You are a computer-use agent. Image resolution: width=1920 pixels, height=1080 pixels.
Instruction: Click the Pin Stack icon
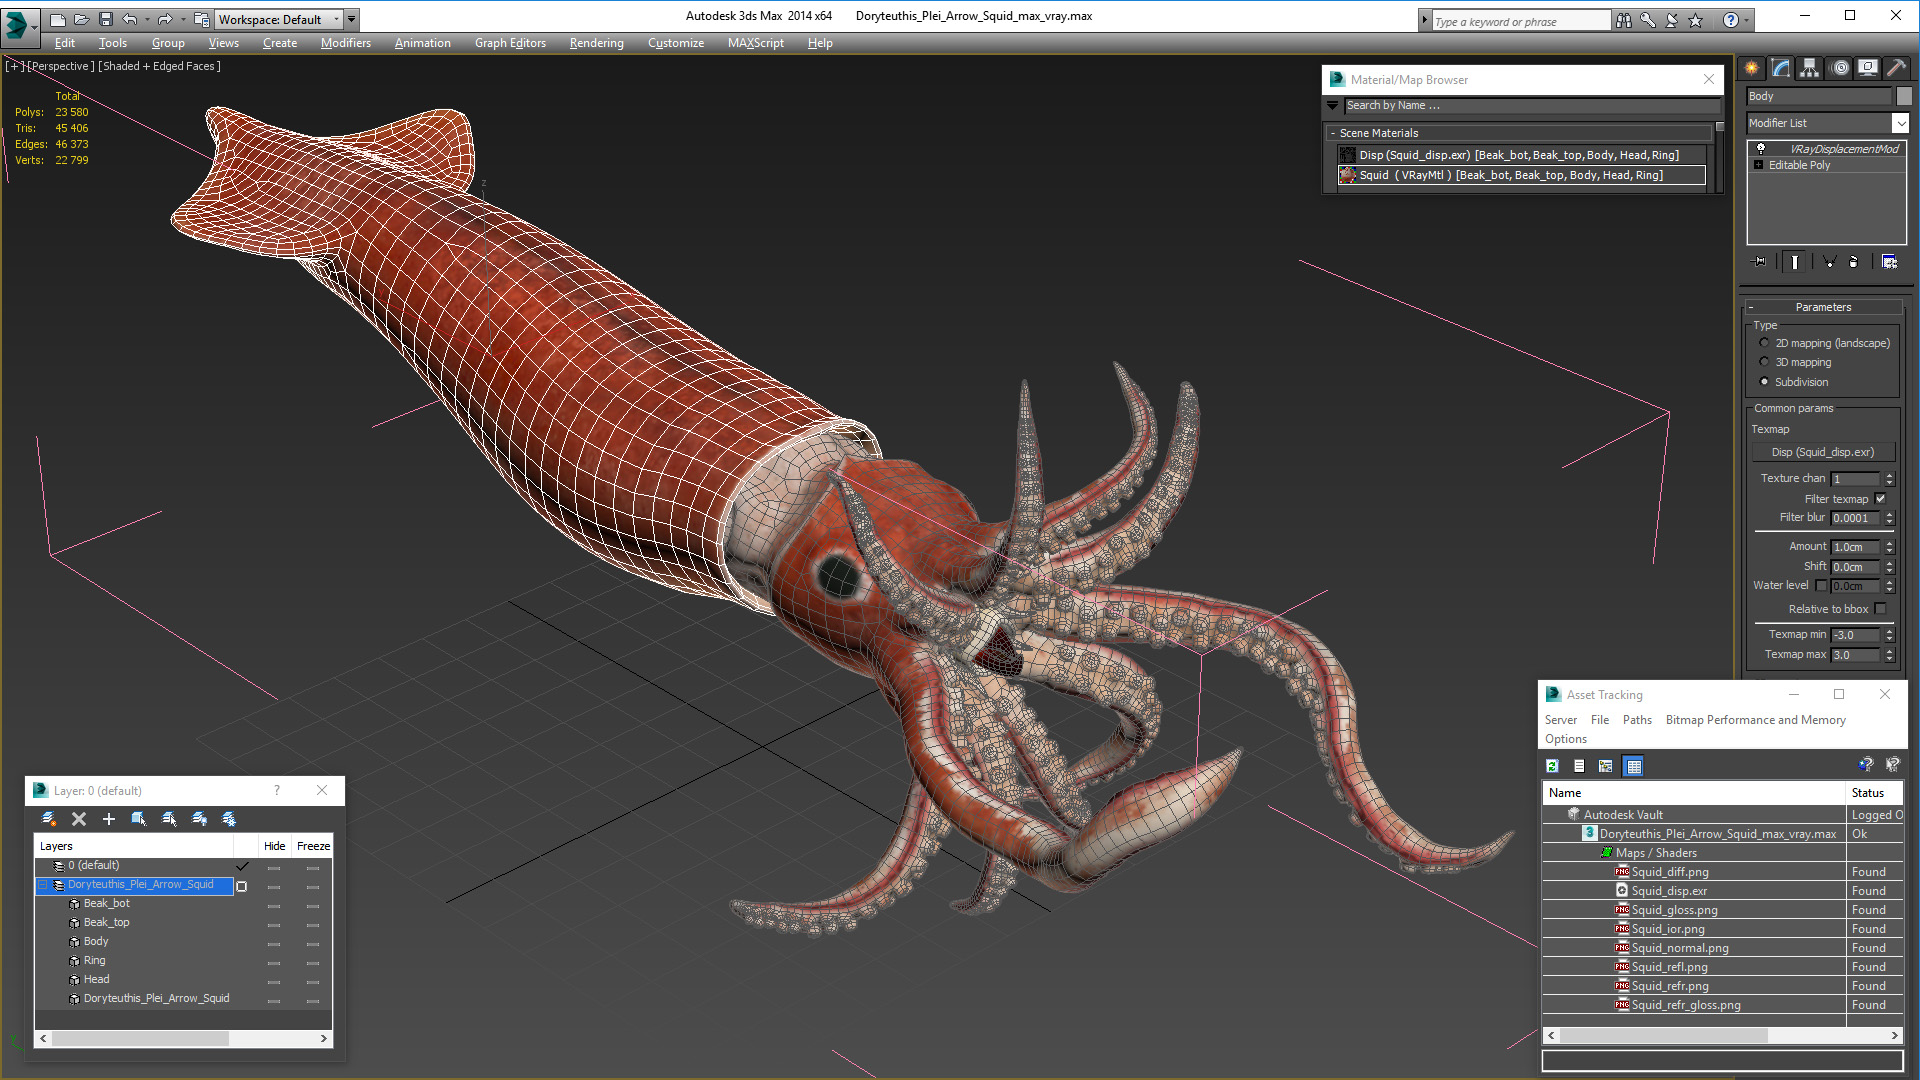point(1760,262)
